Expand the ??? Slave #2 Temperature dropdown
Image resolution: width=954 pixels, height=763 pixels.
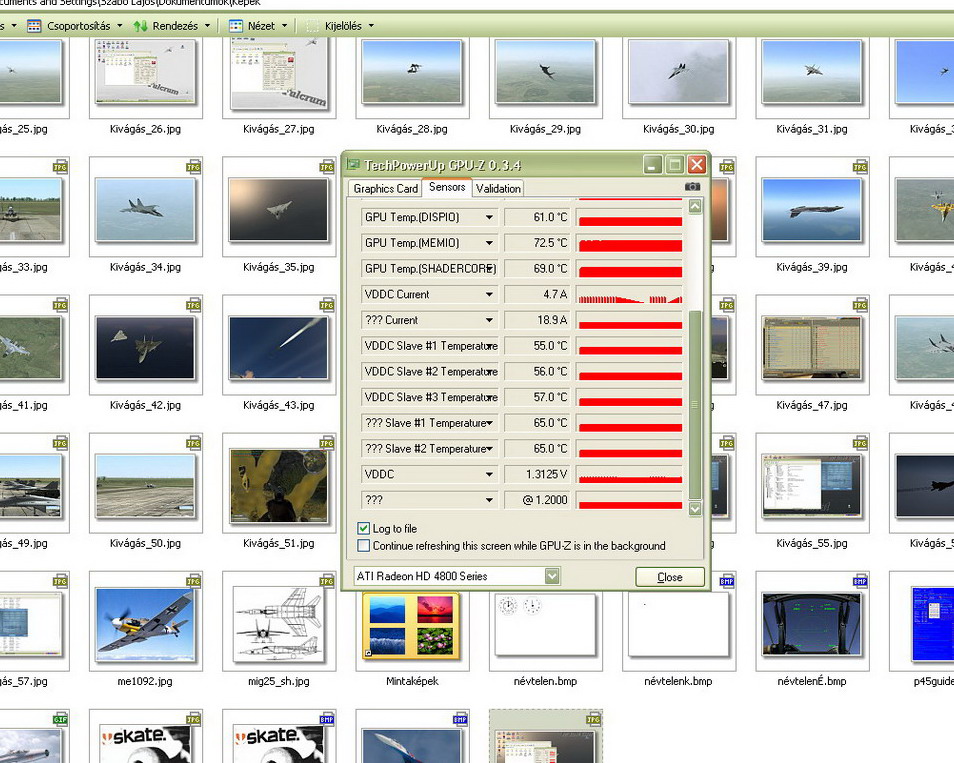click(489, 448)
